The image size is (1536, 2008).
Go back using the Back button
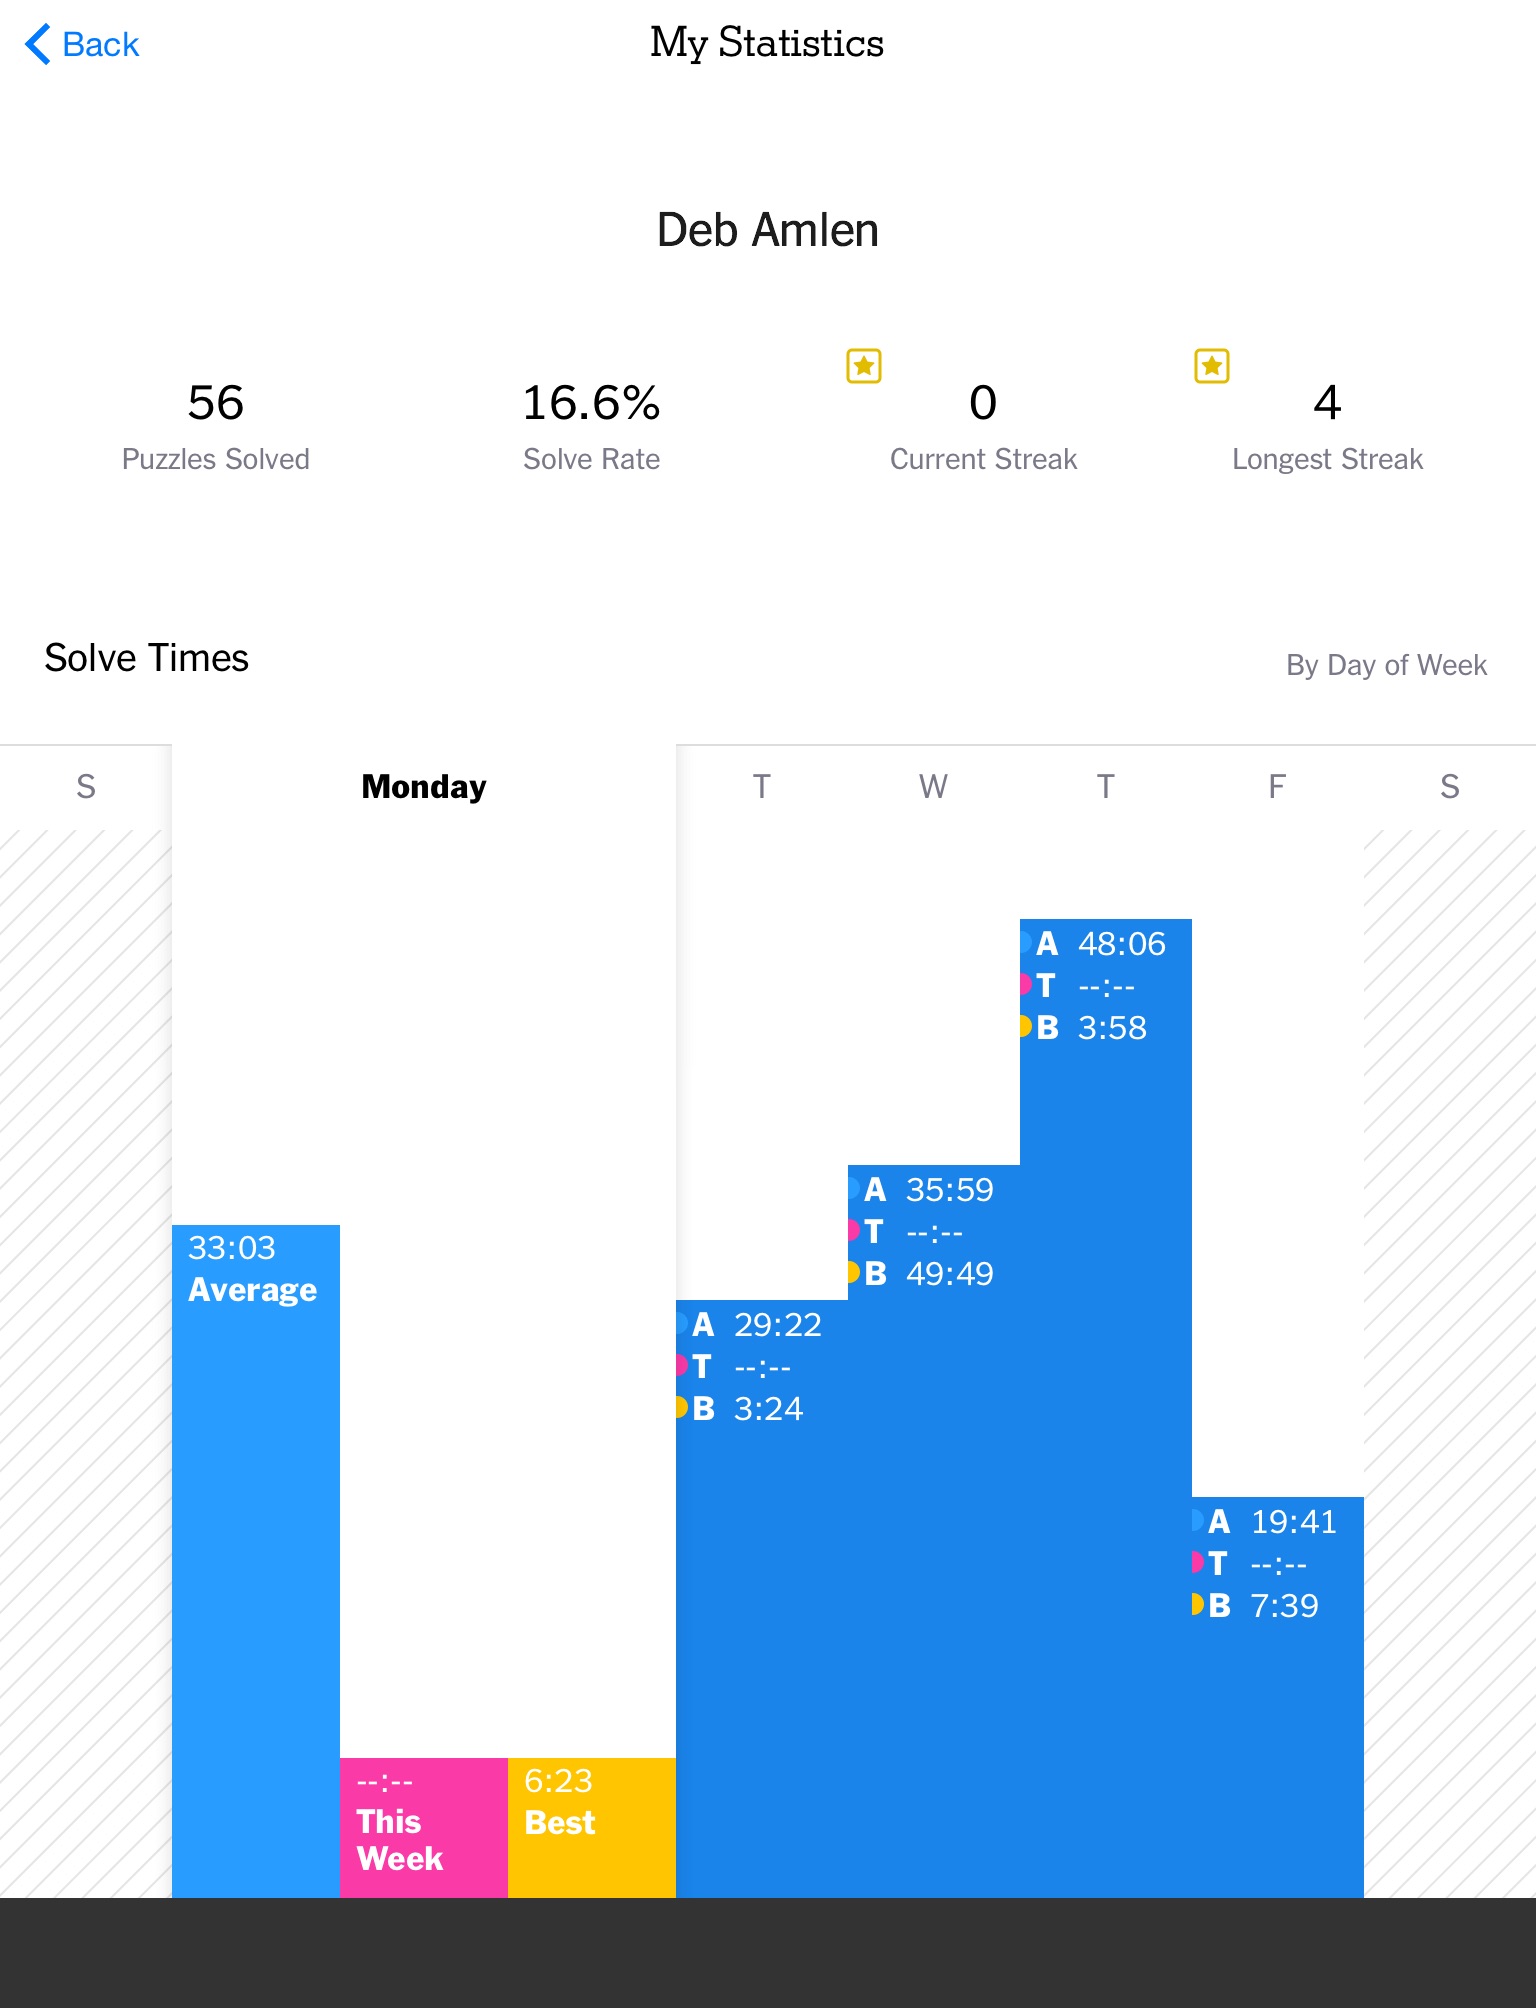[x=82, y=44]
